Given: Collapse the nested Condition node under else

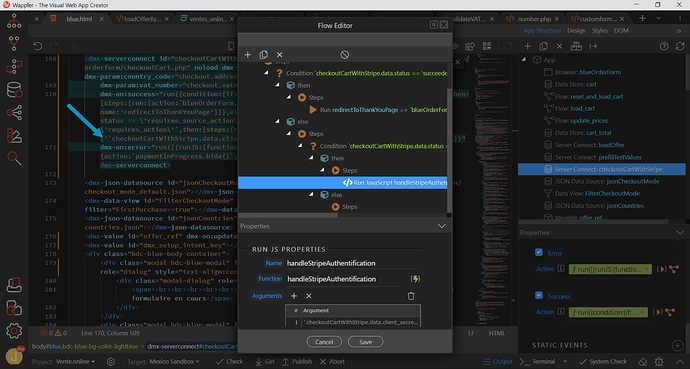Looking at the screenshot, I should tap(300, 146).
